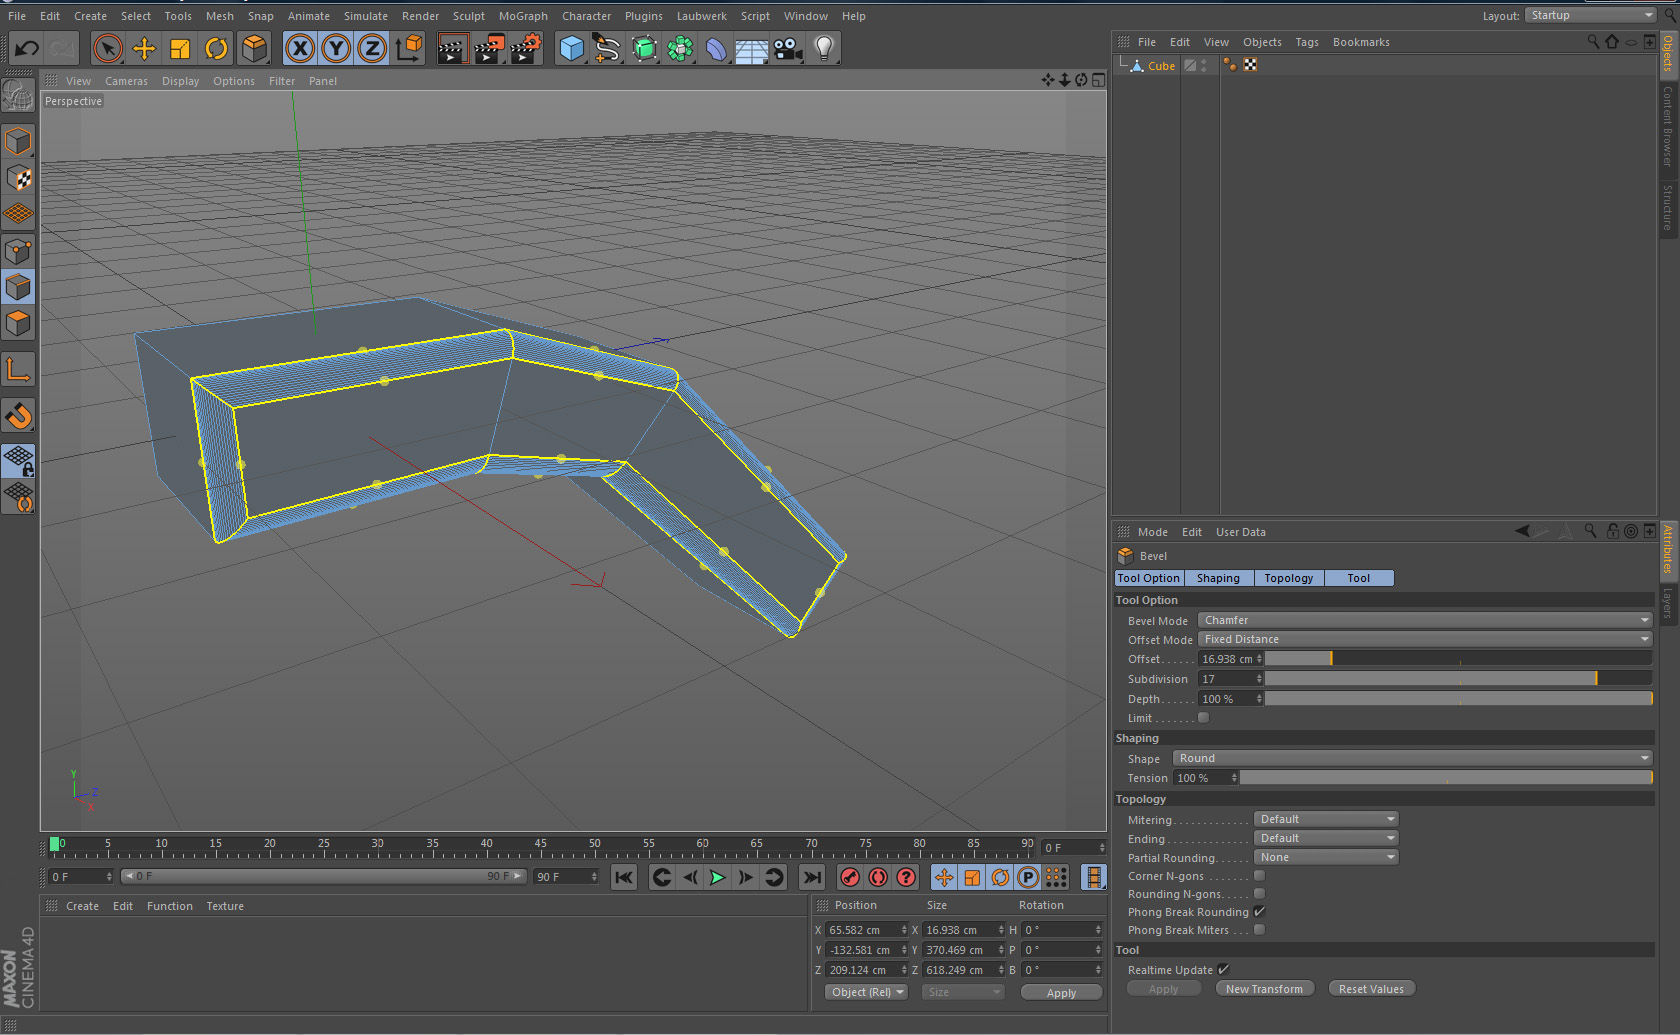Click the New Transform button
The height and width of the screenshot is (1035, 1680).
[x=1264, y=989]
